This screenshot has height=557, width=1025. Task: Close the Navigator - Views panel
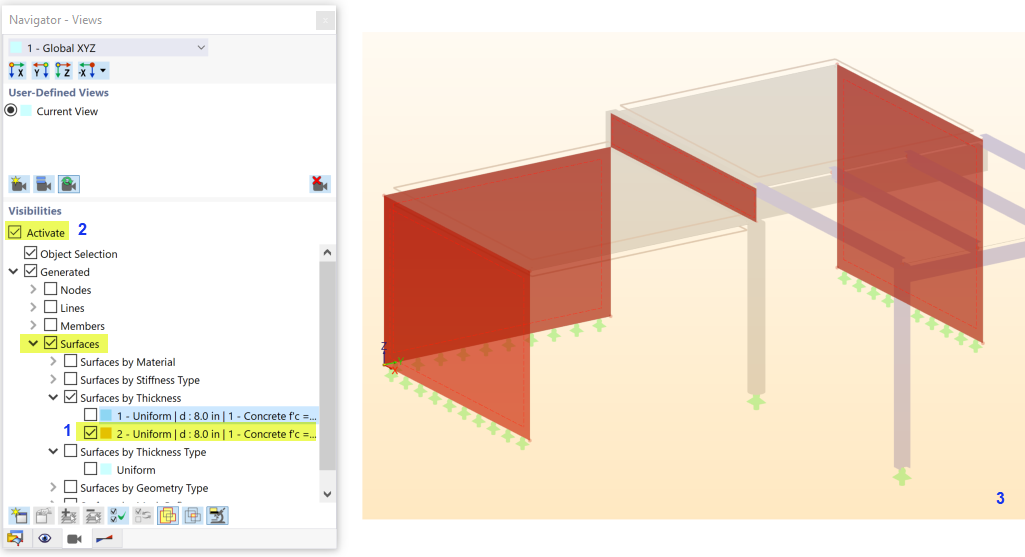pyautogui.click(x=325, y=21)
